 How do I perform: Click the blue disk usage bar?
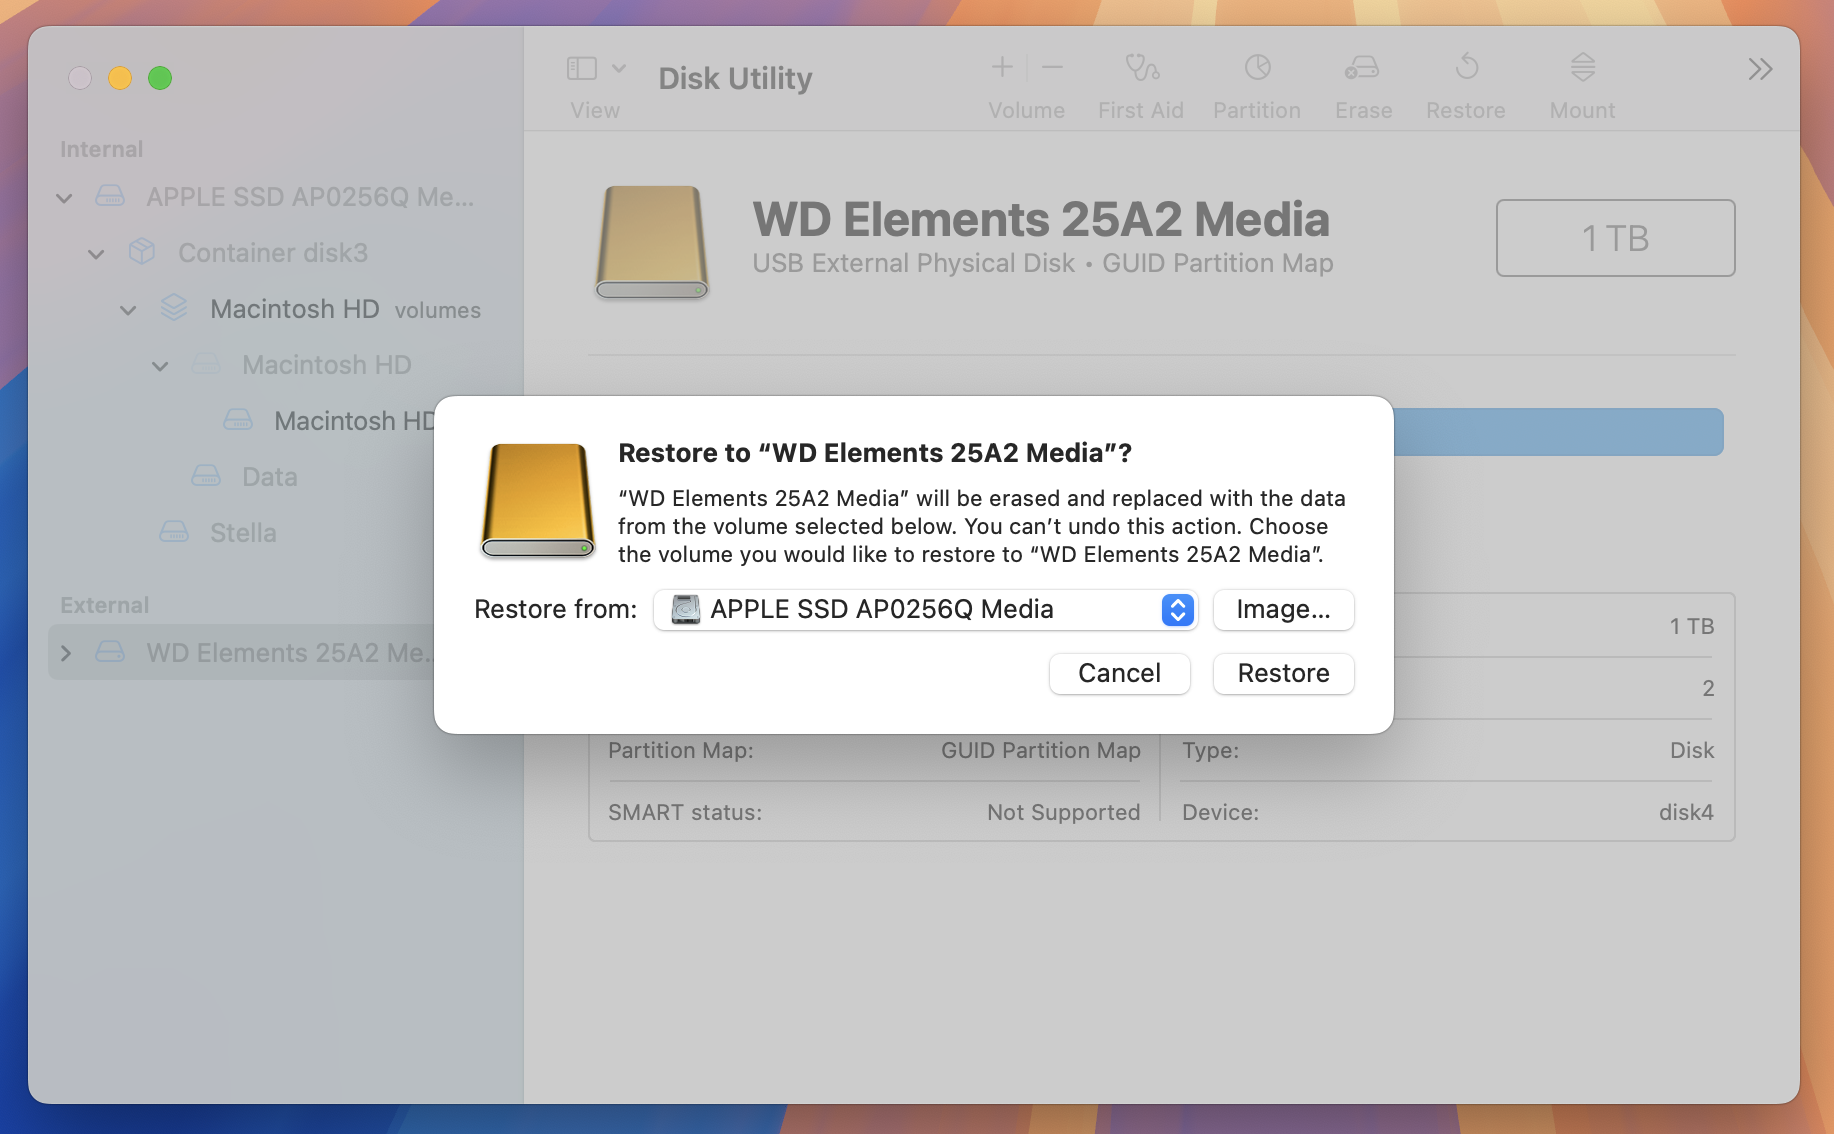click(1558, 432)
